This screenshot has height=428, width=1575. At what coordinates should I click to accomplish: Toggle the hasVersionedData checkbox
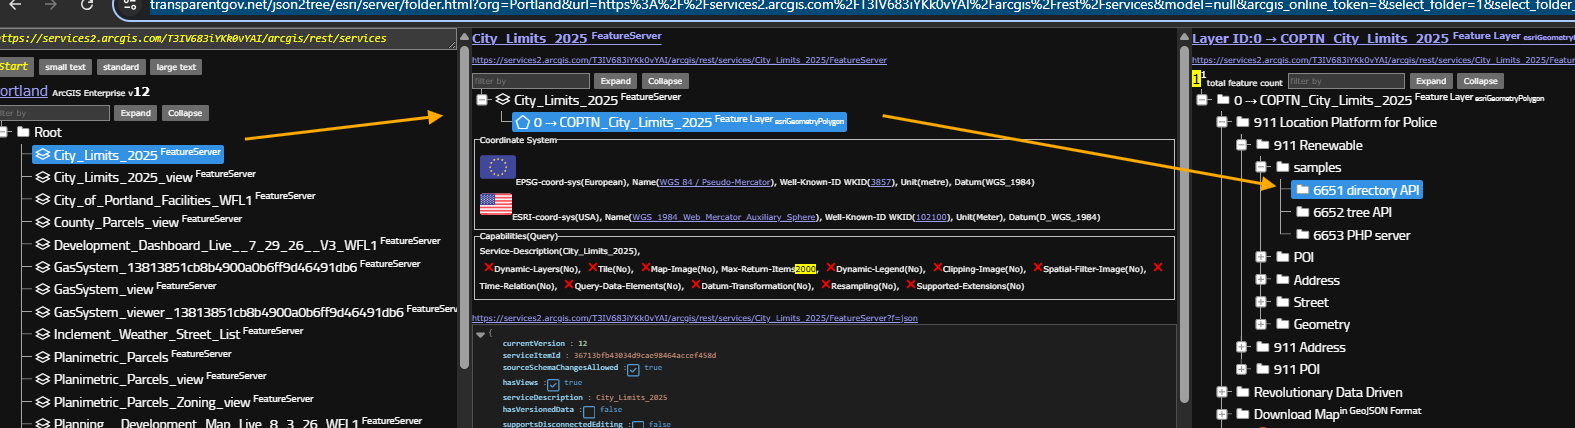click(589, 412)
